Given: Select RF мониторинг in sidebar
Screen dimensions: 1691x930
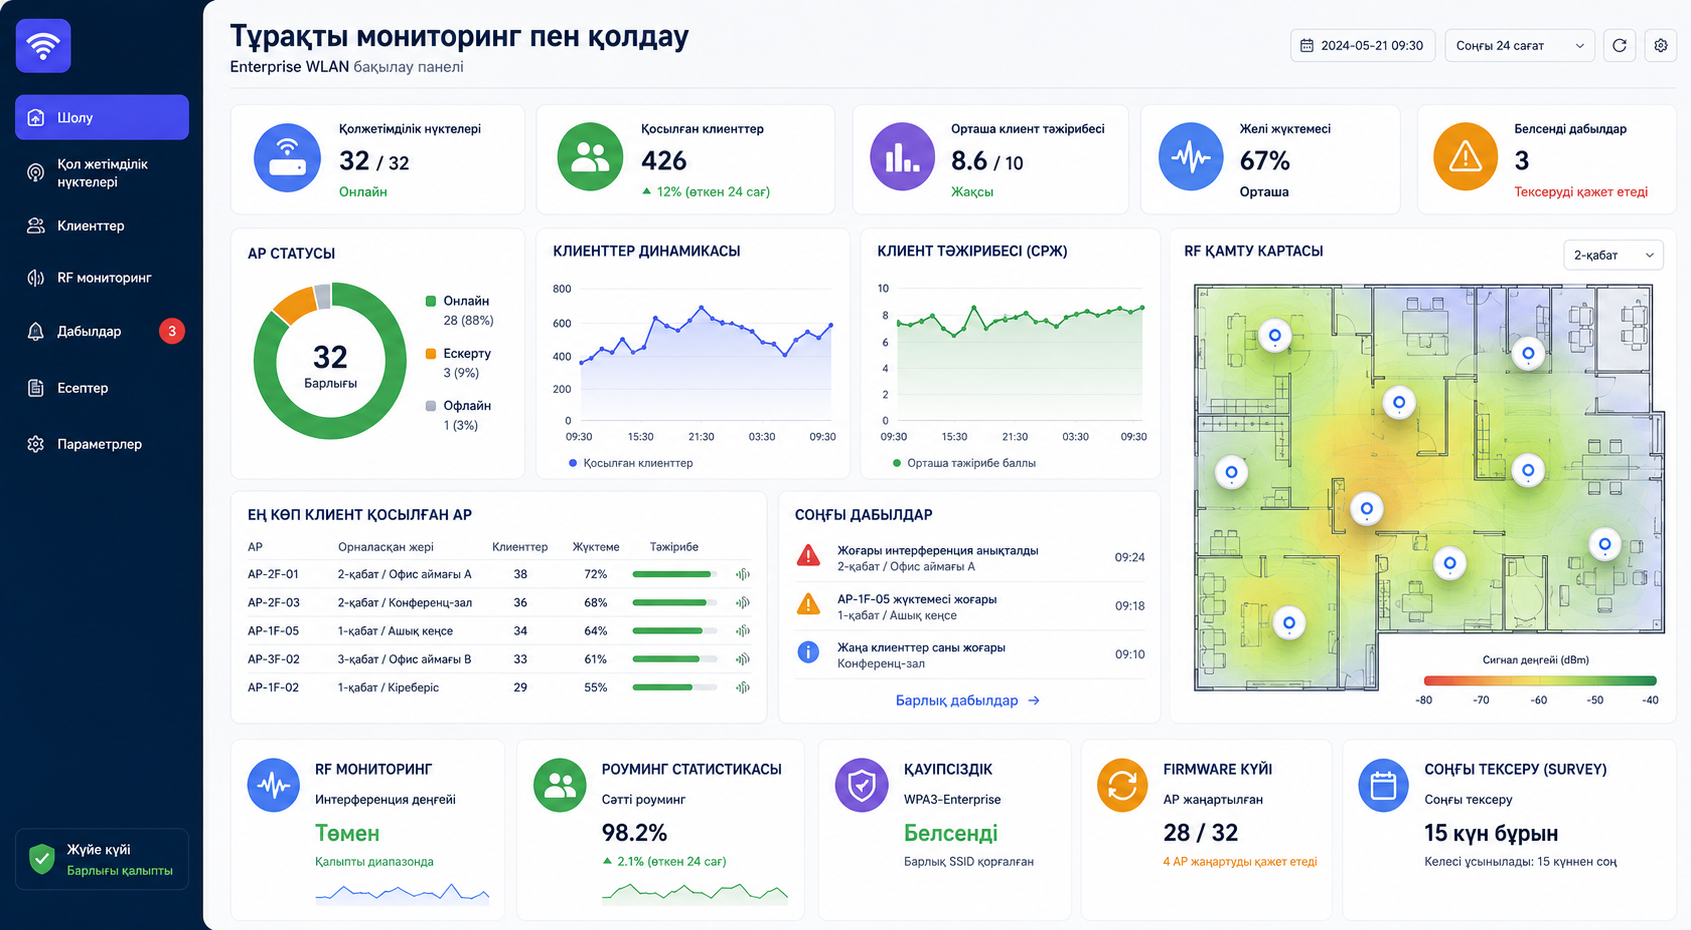Looking at the screenshot, I should [102, 278].
